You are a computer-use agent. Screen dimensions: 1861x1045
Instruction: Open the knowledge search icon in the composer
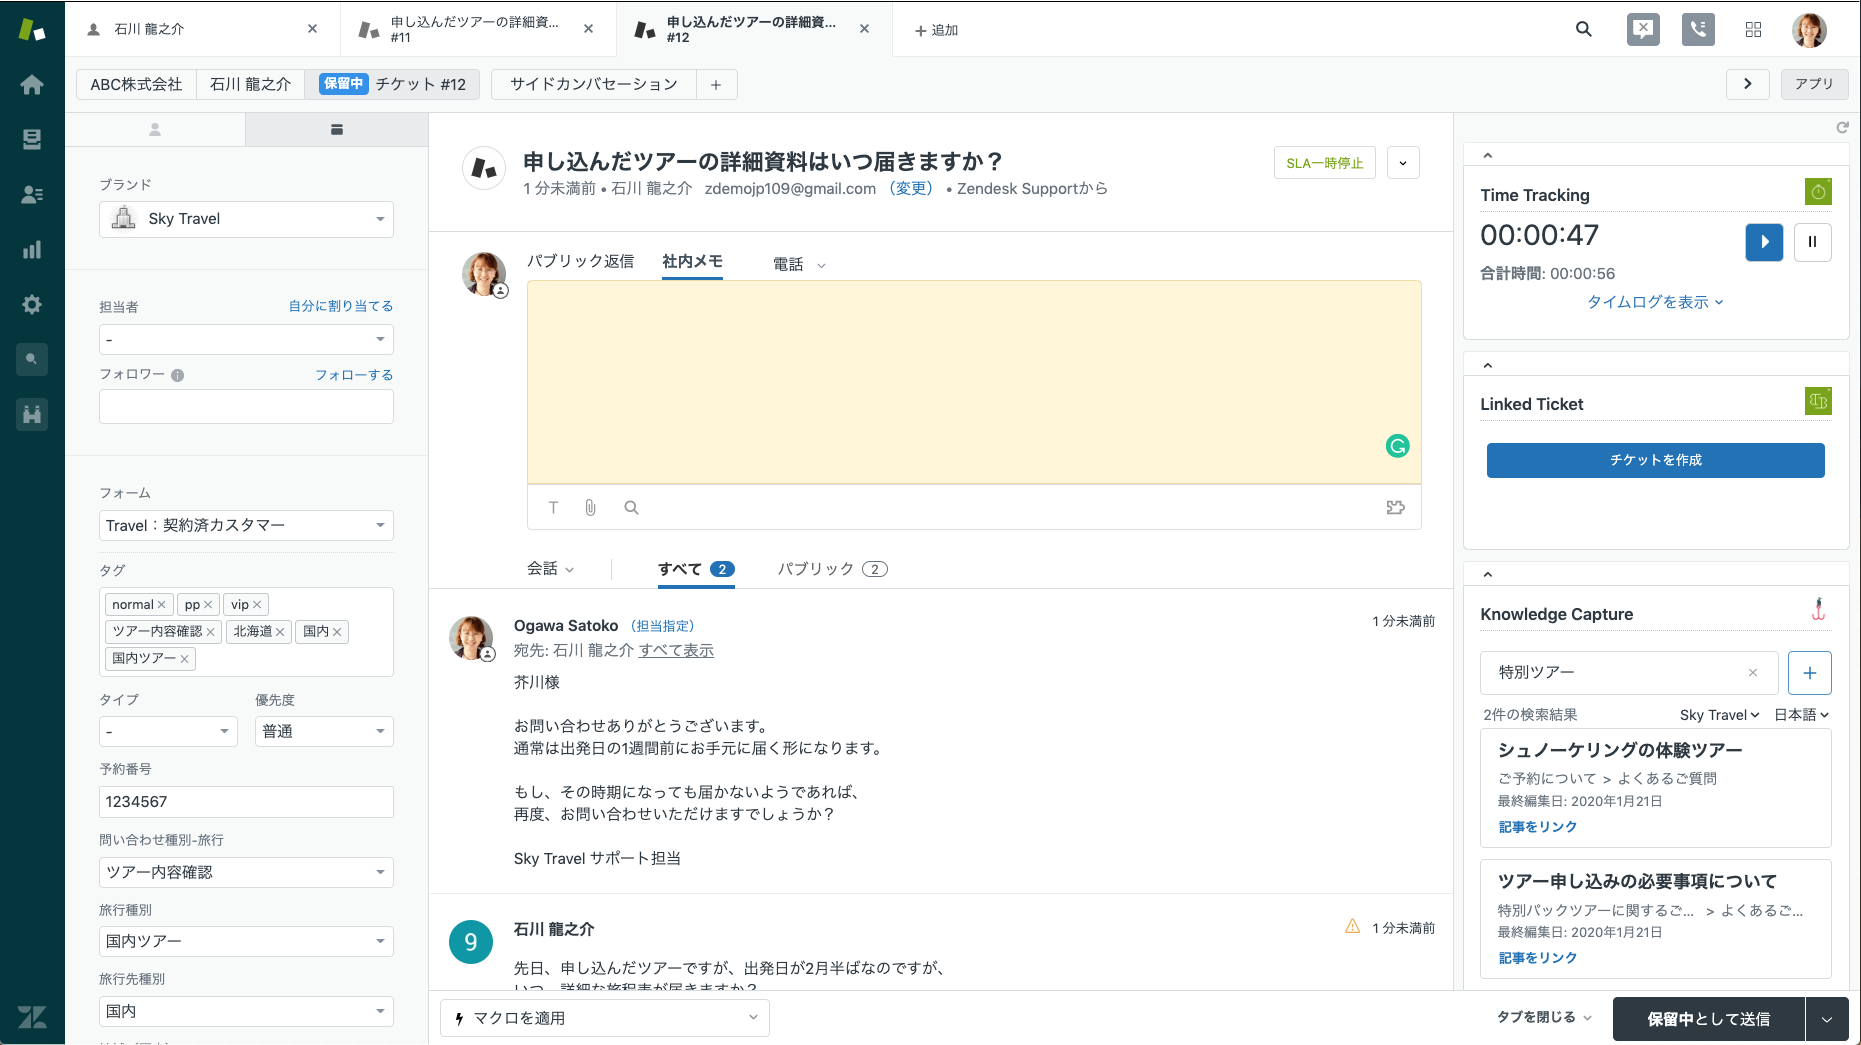coord(631,507)
